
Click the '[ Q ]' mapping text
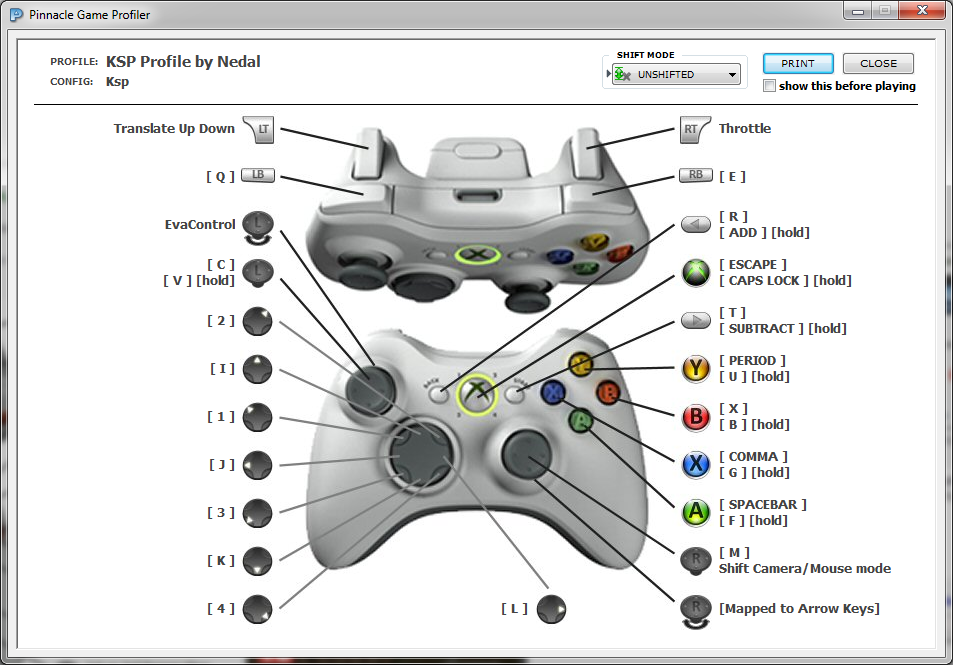(x=220, y=176)
